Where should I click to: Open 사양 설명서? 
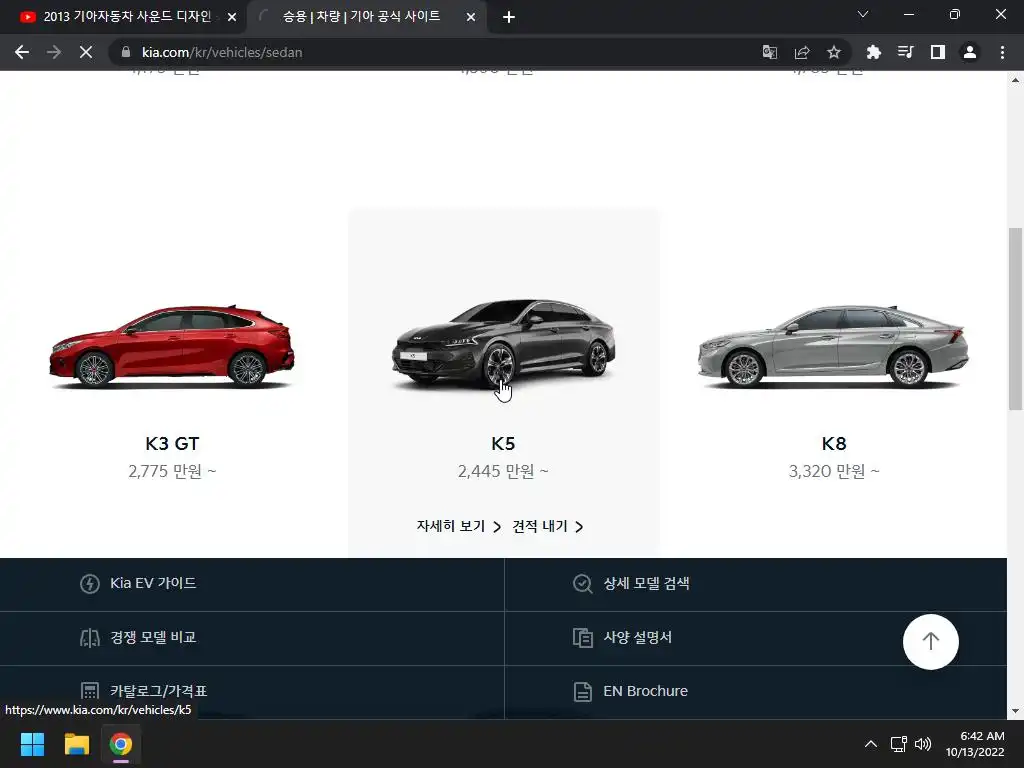coord(637,637)
